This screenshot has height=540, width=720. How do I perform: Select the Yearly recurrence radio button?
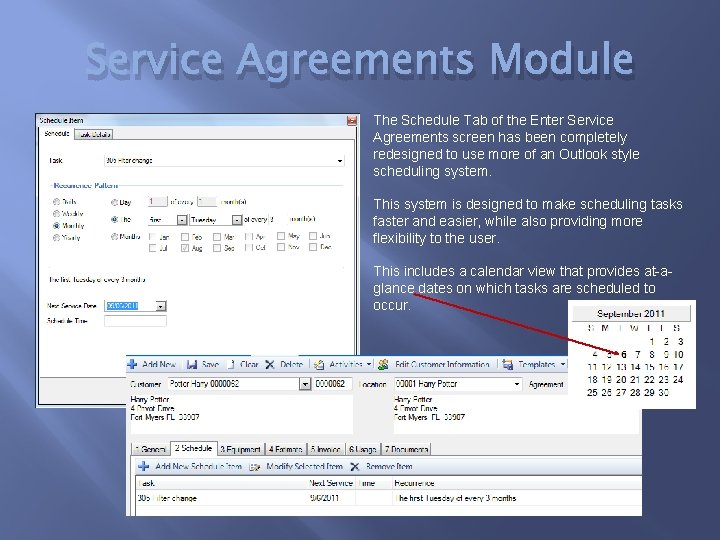56,237
